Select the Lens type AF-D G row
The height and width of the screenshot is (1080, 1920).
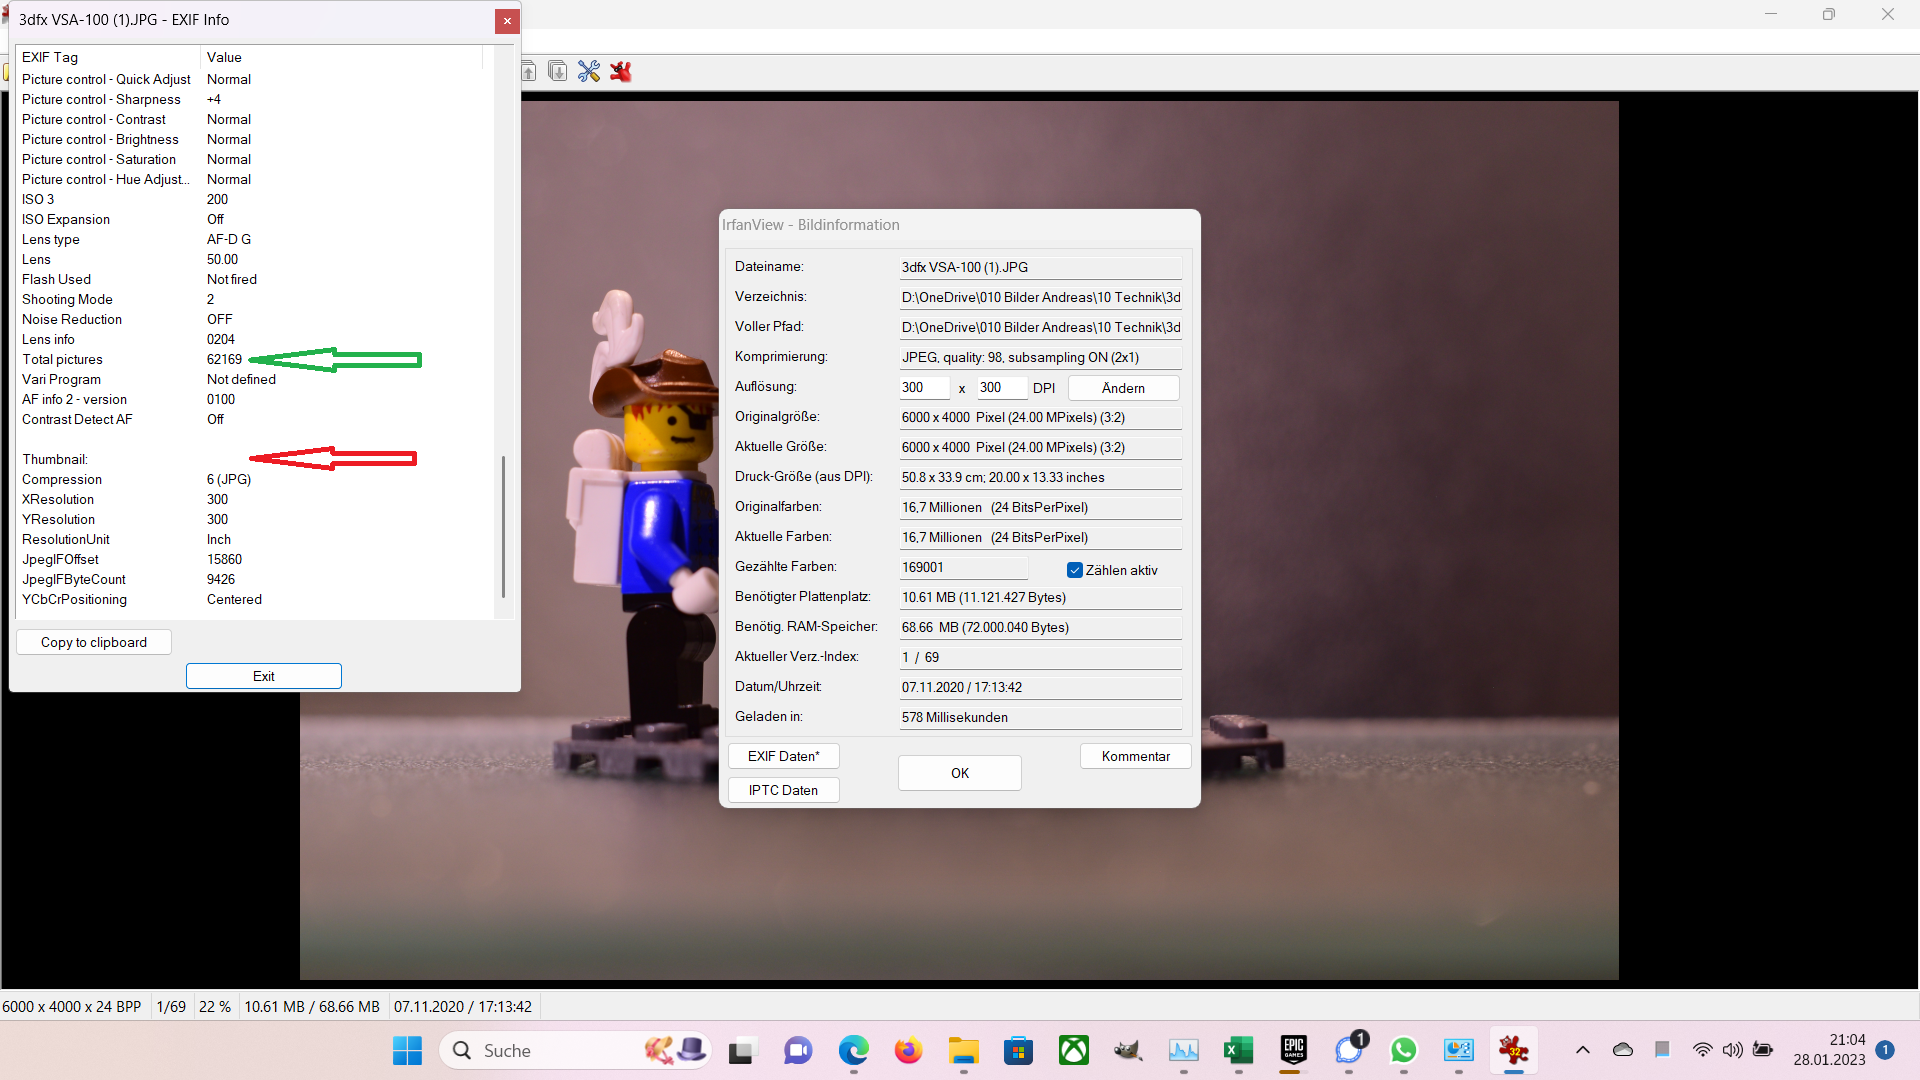tap(255, 239)
